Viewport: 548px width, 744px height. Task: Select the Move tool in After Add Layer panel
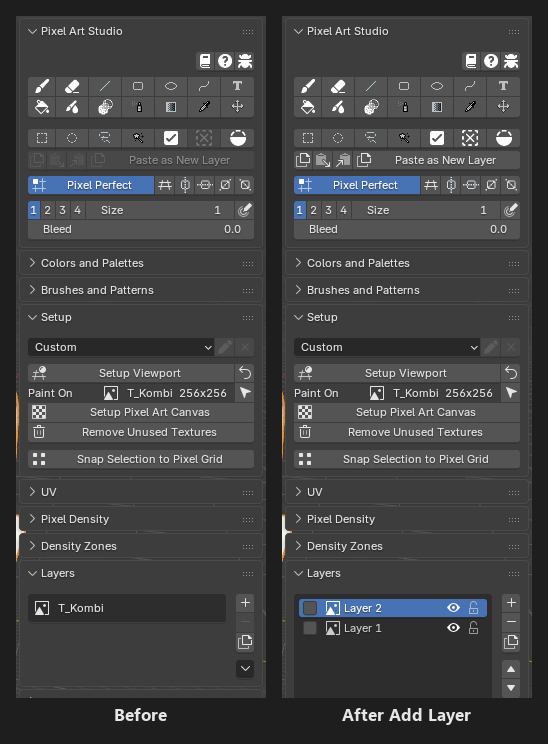coord(503,107)
